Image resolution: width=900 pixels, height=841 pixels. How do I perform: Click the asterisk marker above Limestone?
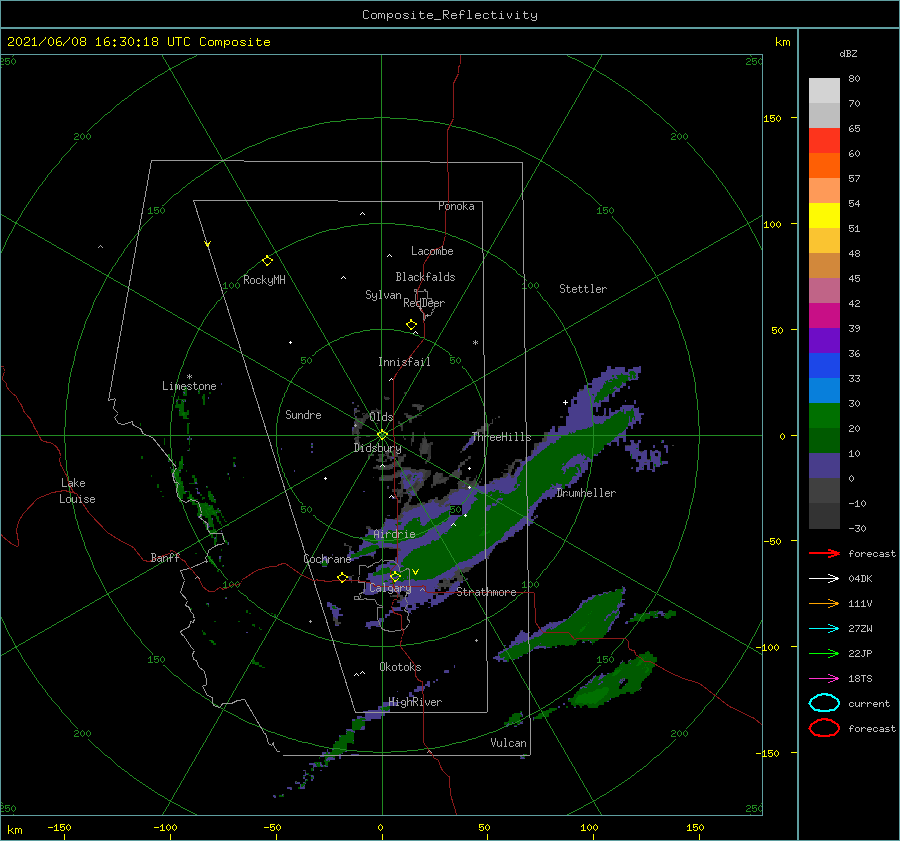[x=189, y=377]
